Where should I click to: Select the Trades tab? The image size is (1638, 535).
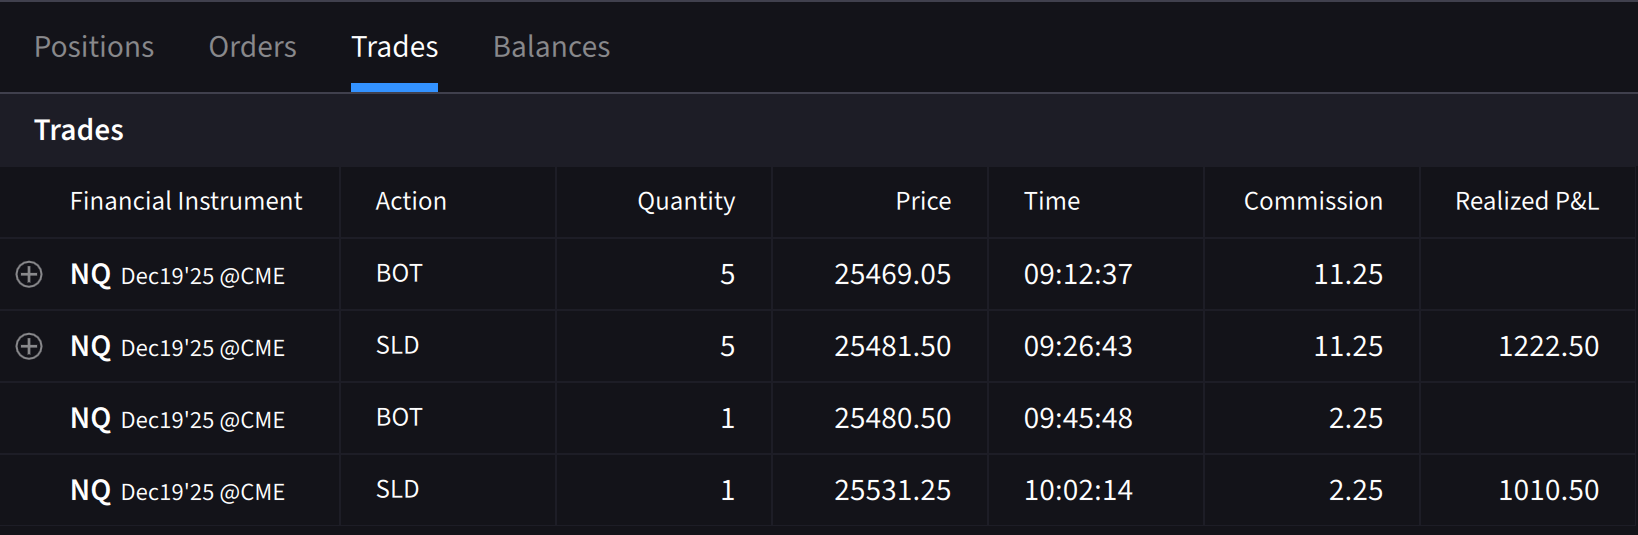click(394, 47)
